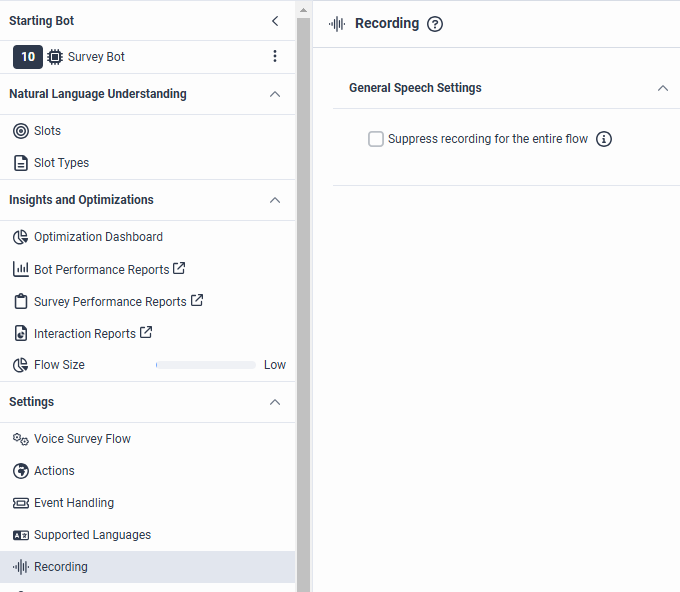Open the Survey Bot three-dot menu
Screen dimensions: 680x592
(275, 57)
